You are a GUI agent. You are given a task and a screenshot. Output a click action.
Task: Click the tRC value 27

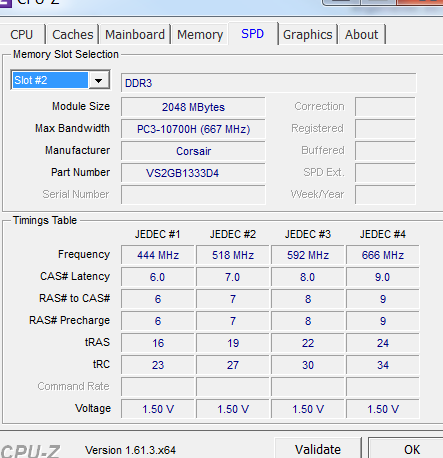coord(233,365)
